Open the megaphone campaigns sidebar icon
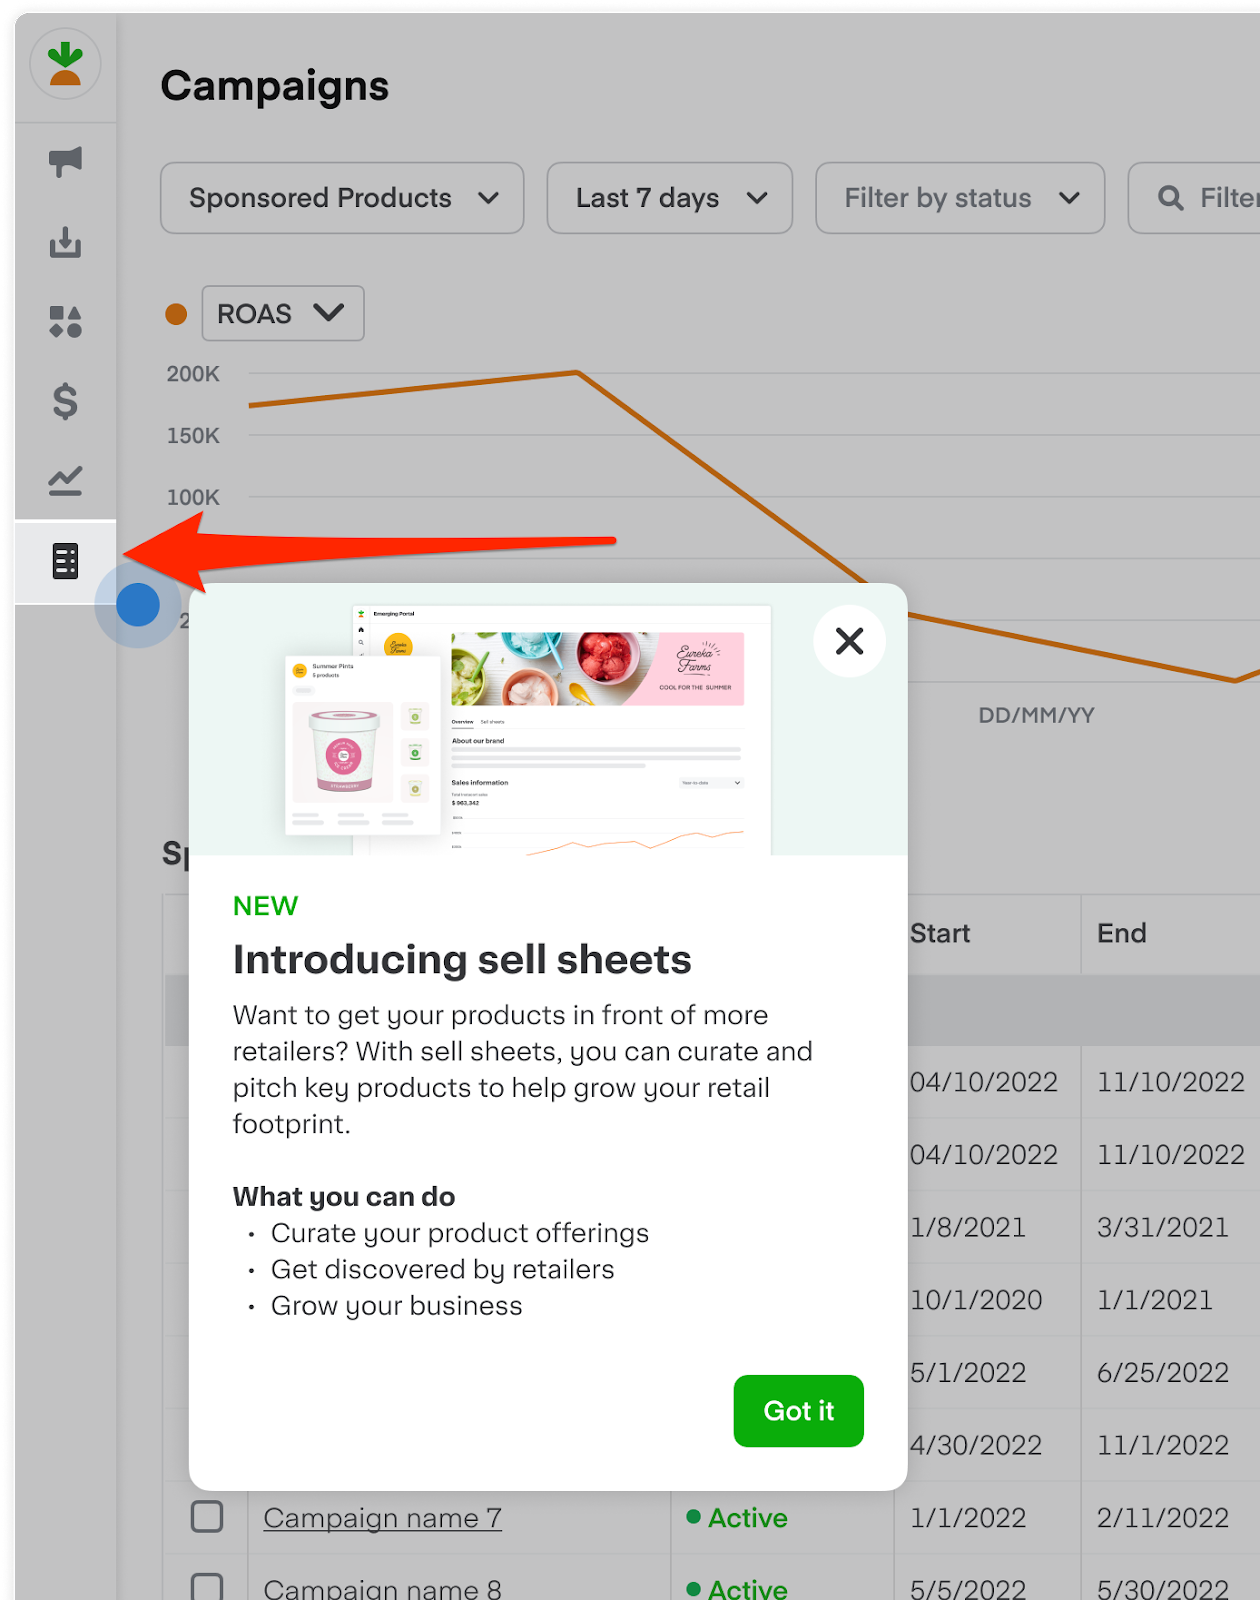The width and height of the screenshot is (1260, 1600). coord(65,161)
